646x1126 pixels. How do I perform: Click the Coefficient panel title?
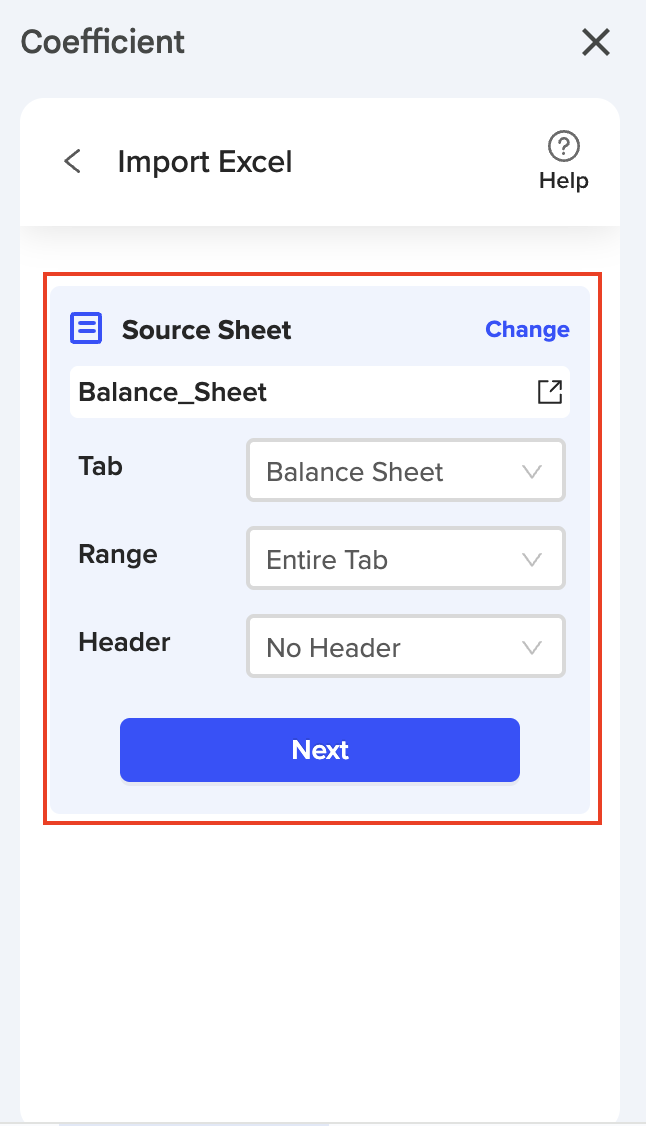click(x=103, y=42)
